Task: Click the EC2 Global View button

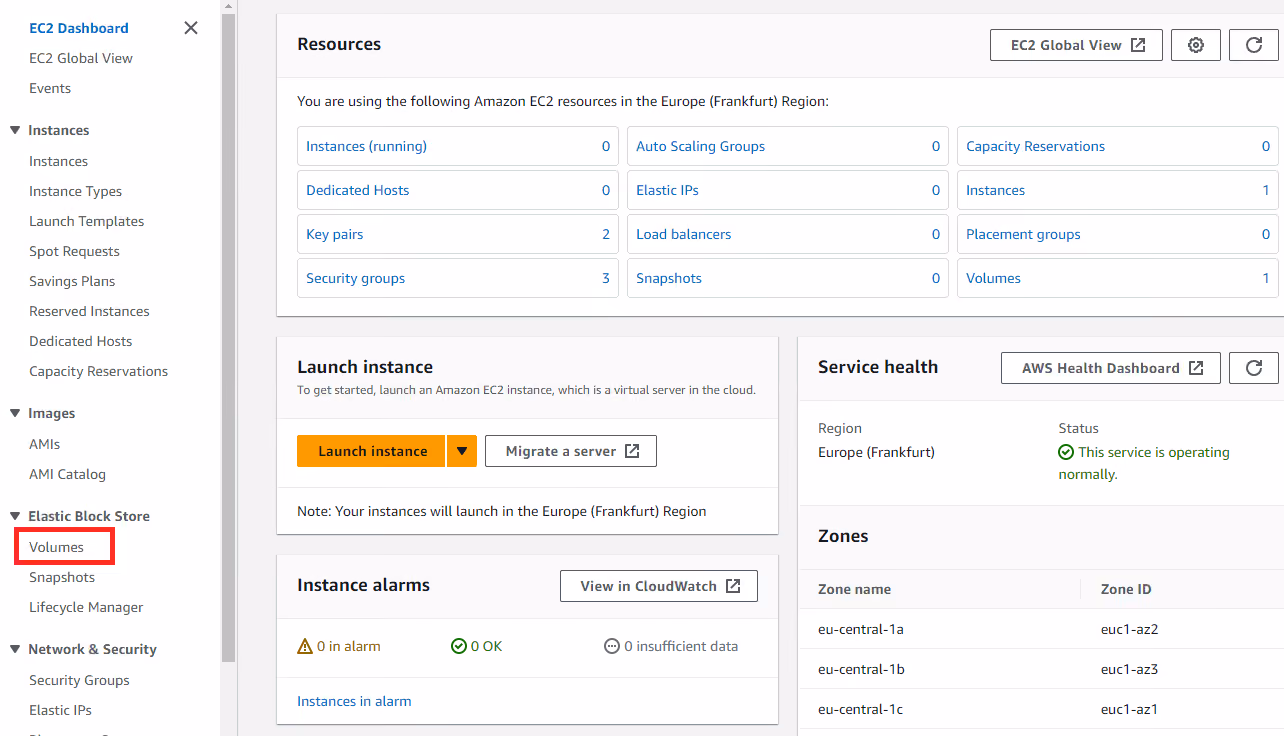Action: 1077,45
